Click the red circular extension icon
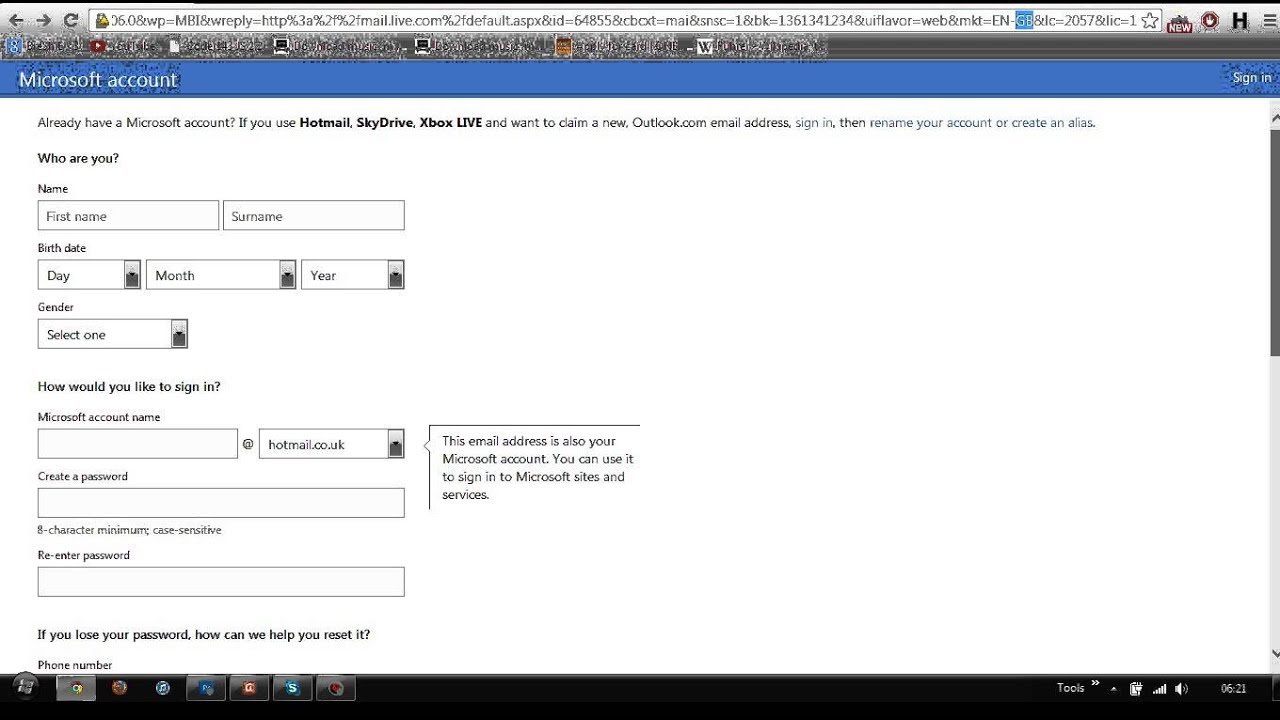This screenshot has width=1280, height=720. [1210, 20]
